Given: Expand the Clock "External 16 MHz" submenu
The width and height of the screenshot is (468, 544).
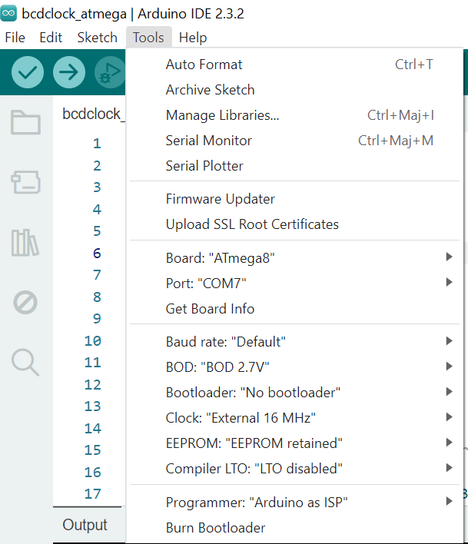Looking at the screenshot, I should [x=295, y=418].
